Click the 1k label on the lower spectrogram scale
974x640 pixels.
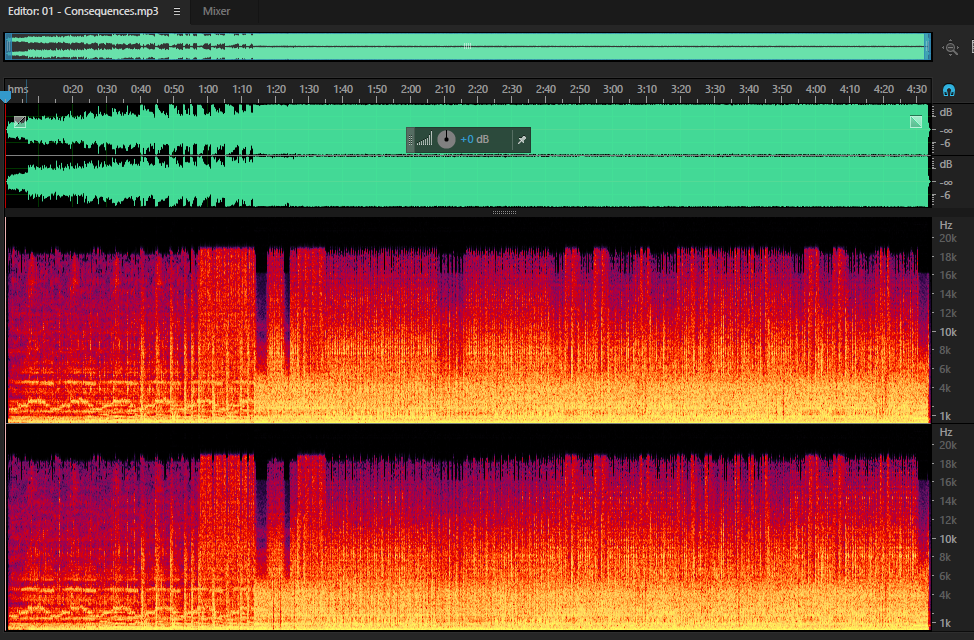945,623
